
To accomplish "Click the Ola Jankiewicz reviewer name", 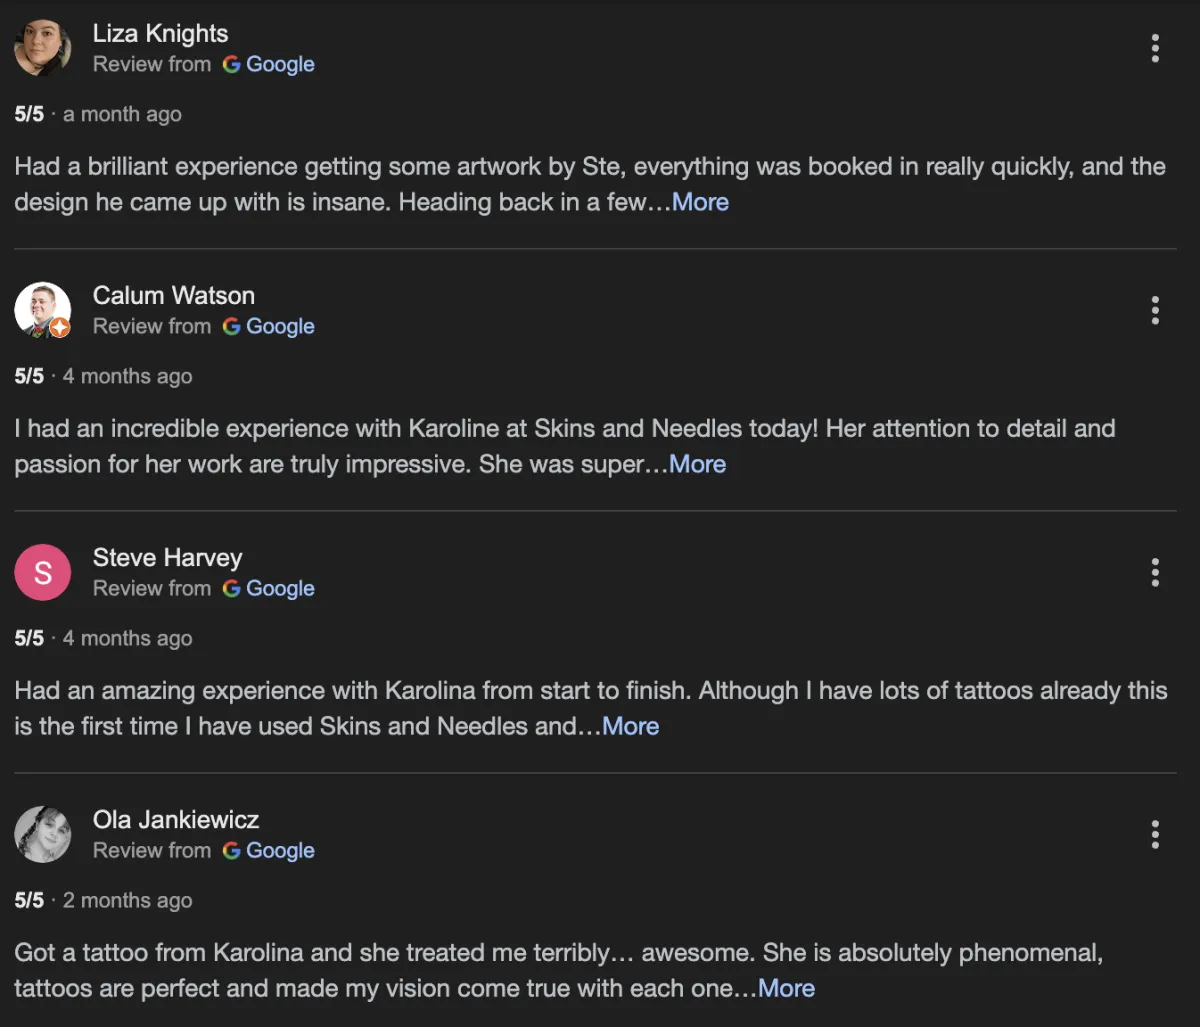I will (175, 819).
